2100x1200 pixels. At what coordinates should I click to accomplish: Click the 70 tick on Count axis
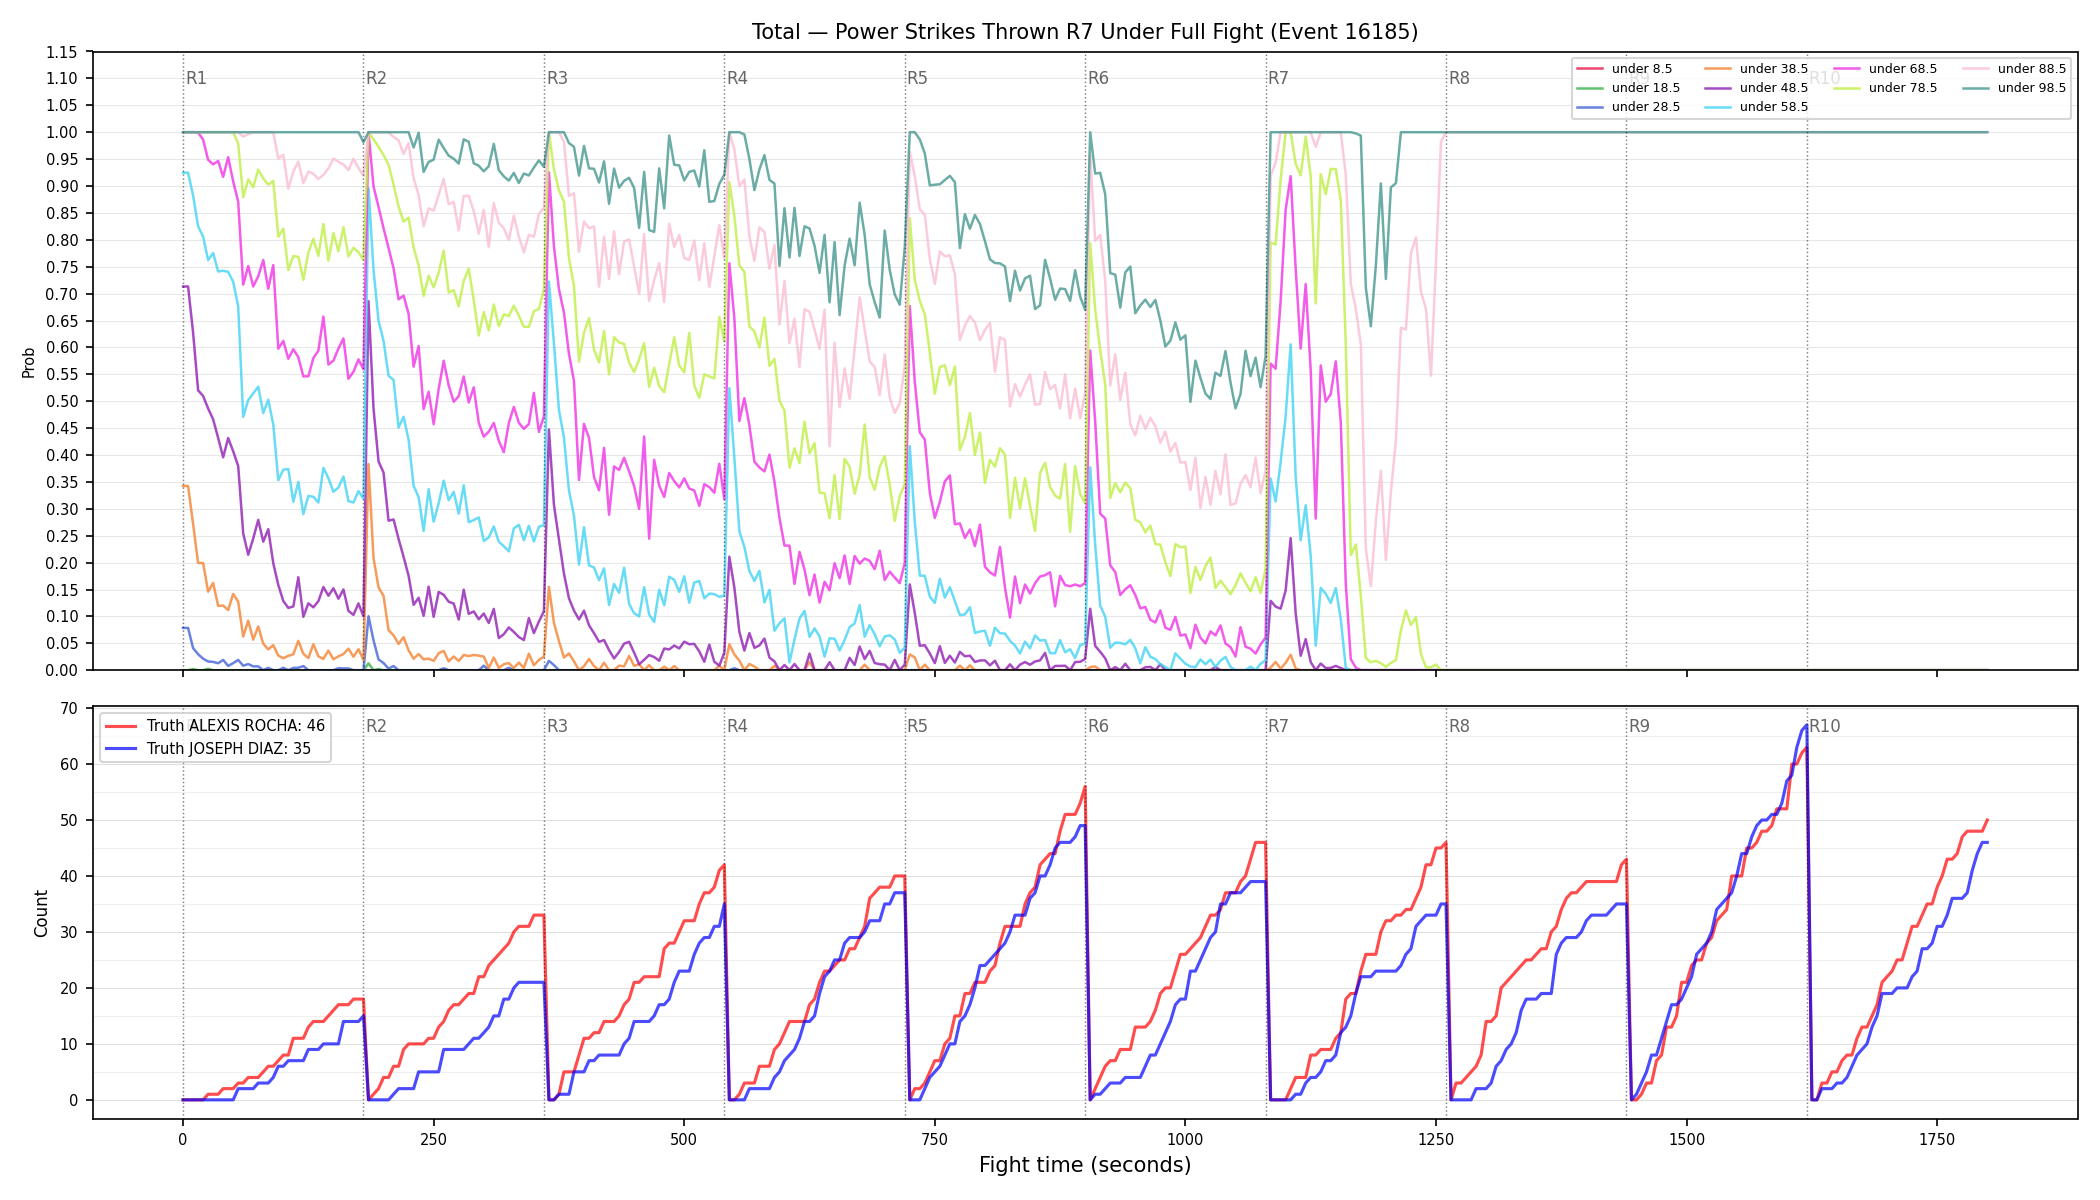(x=69, y=708)
